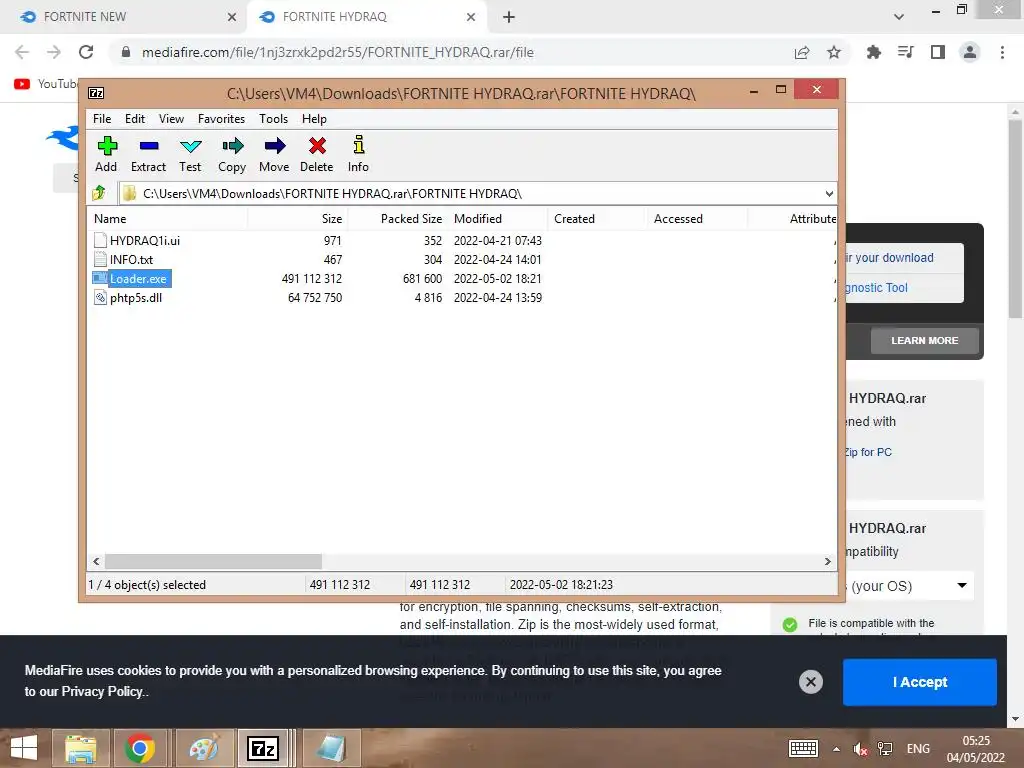The image size is (1024, 768).
Task: Click the browser address bar URL
Action: pyautogui.click(x=338, y=52)
